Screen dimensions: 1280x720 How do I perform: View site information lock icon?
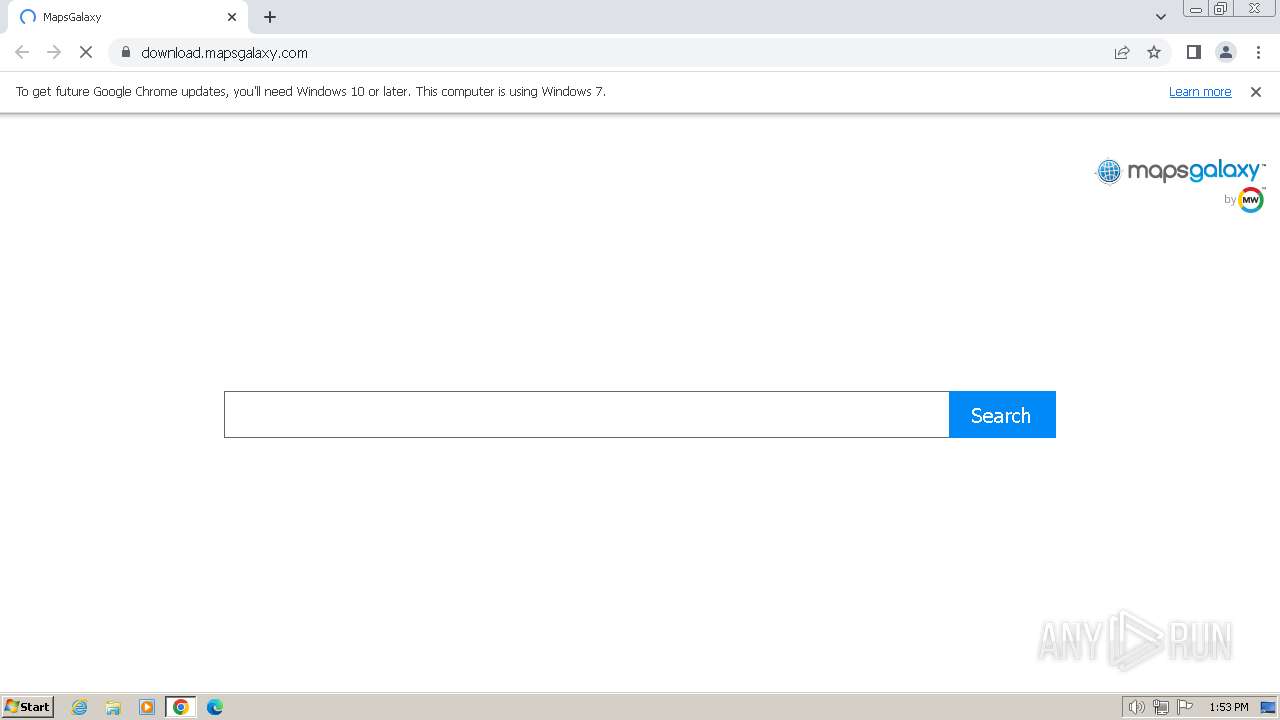(126, 52)
